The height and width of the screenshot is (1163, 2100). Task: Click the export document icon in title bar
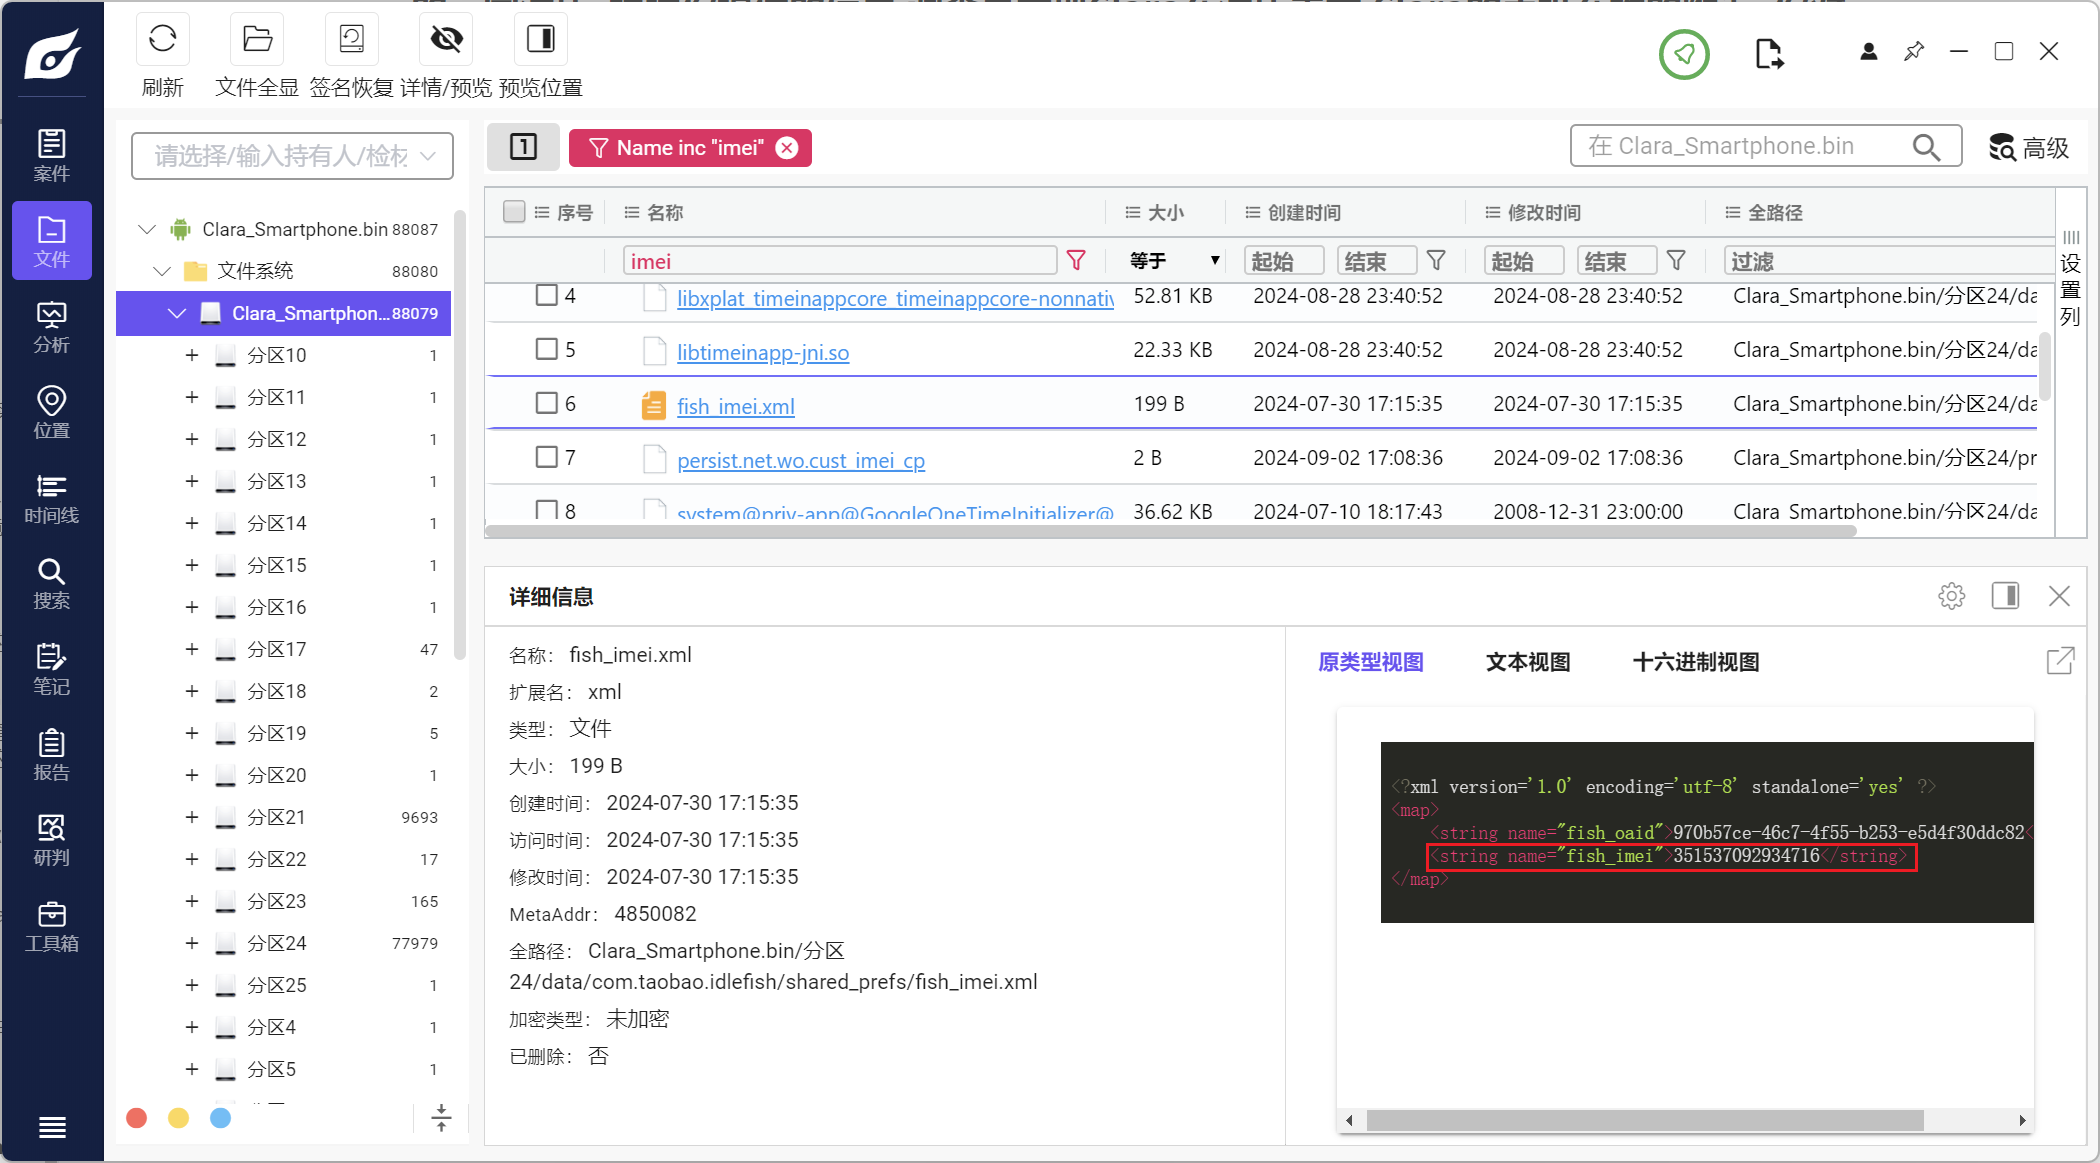(x=1769, y=53)
